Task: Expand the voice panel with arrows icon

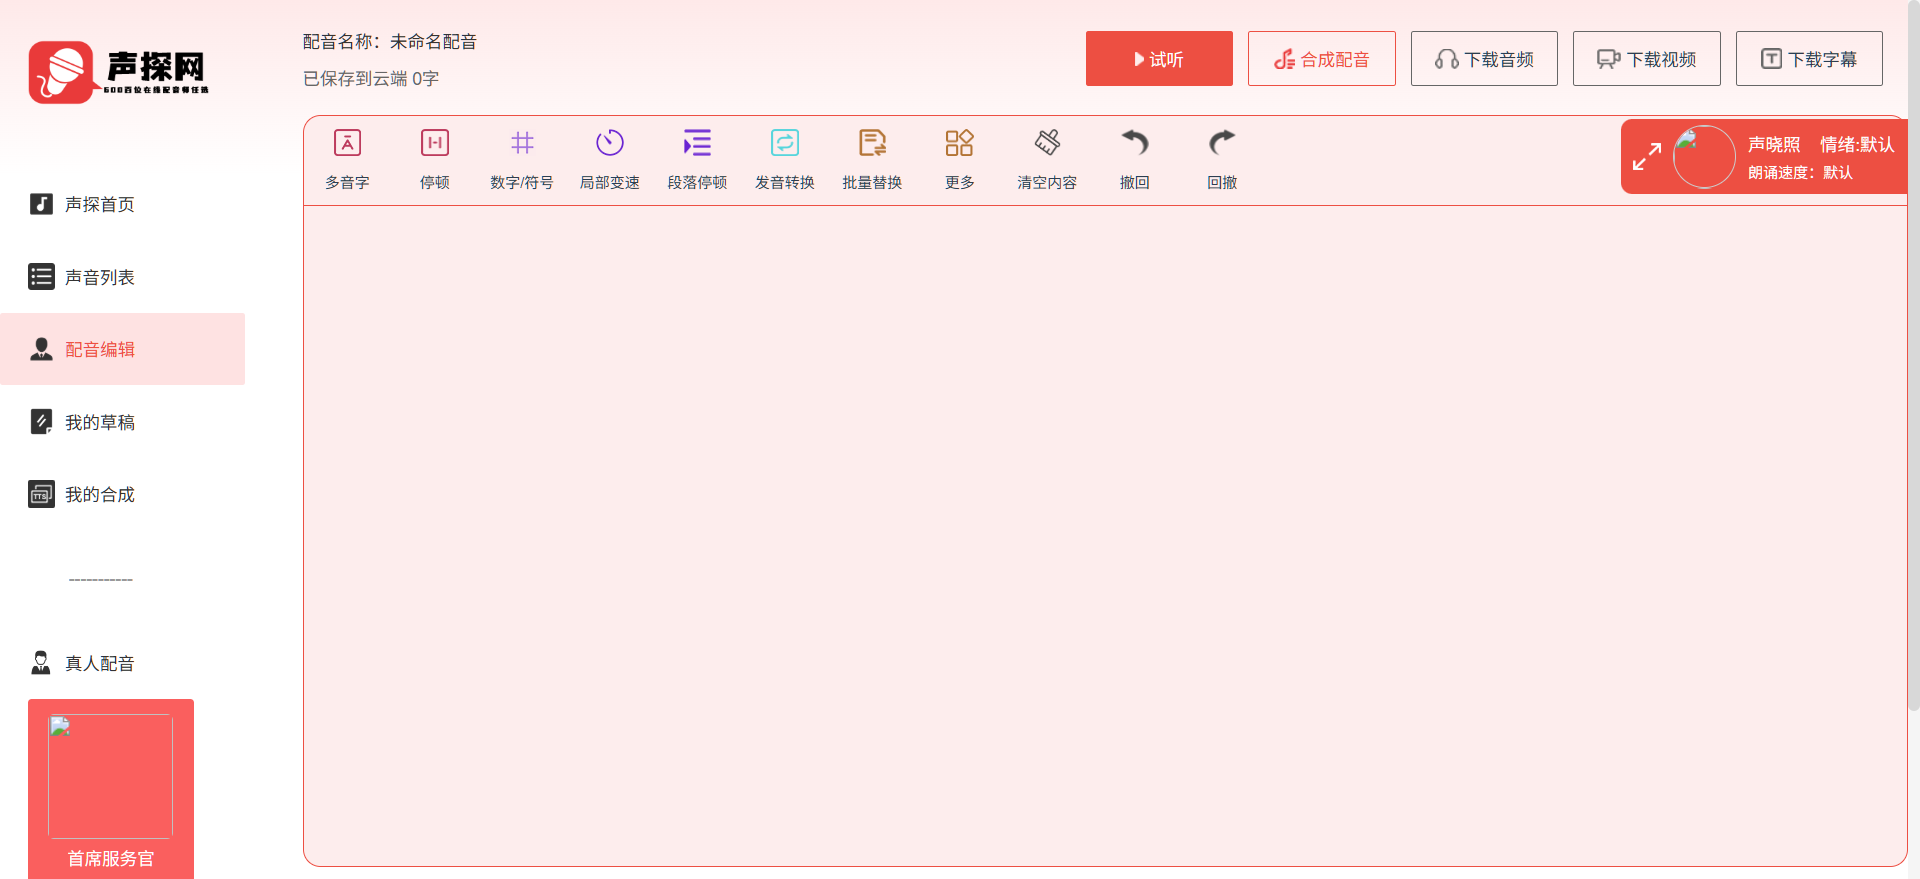Action: click(1646, 157)
